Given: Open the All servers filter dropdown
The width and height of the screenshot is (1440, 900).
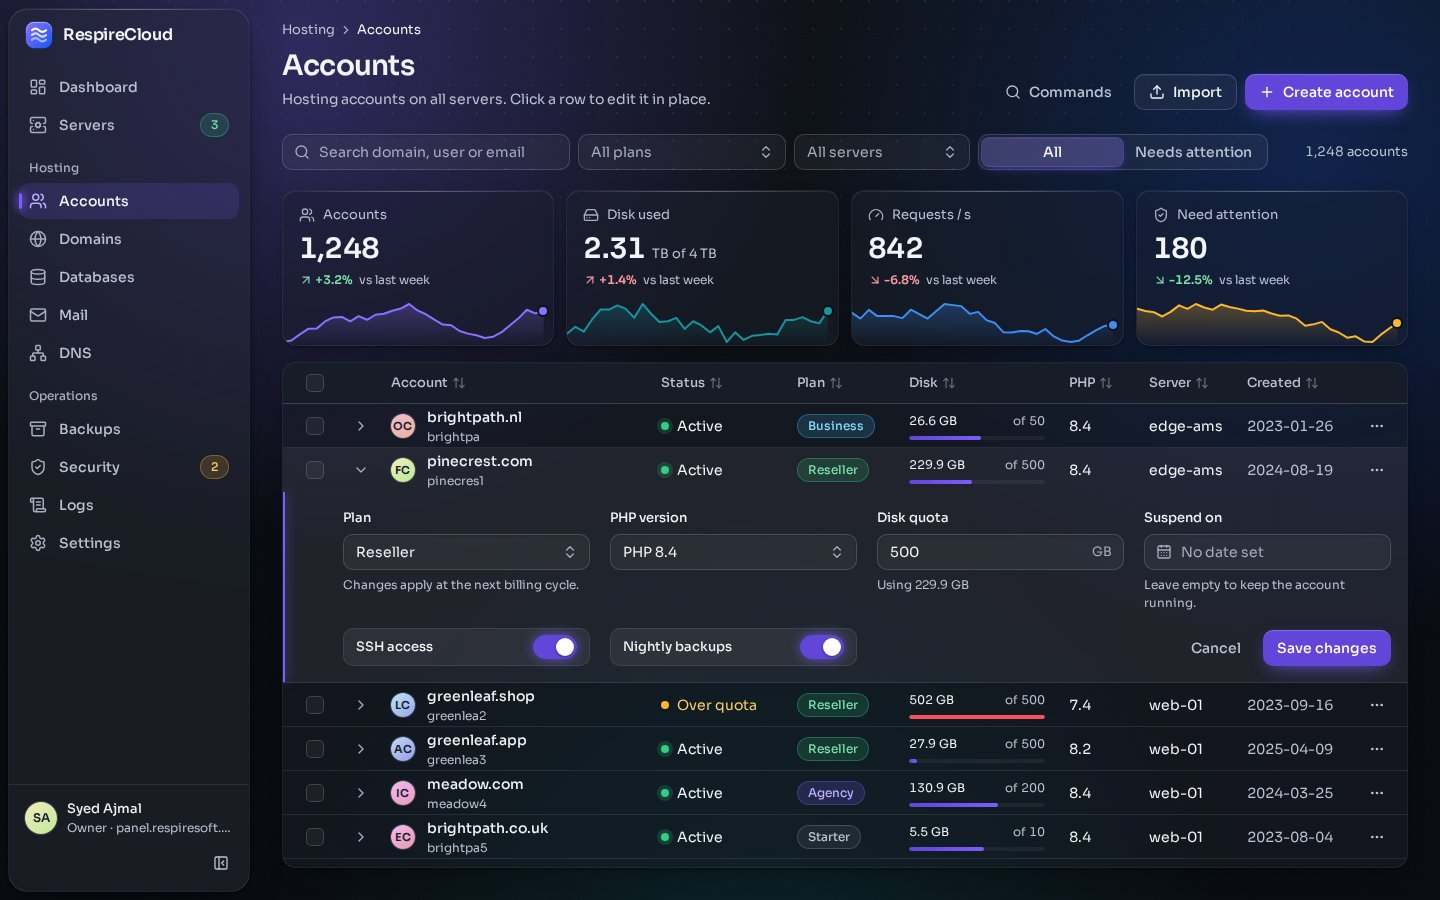Looking at the screenshot, I should click(x=882, y=152).
